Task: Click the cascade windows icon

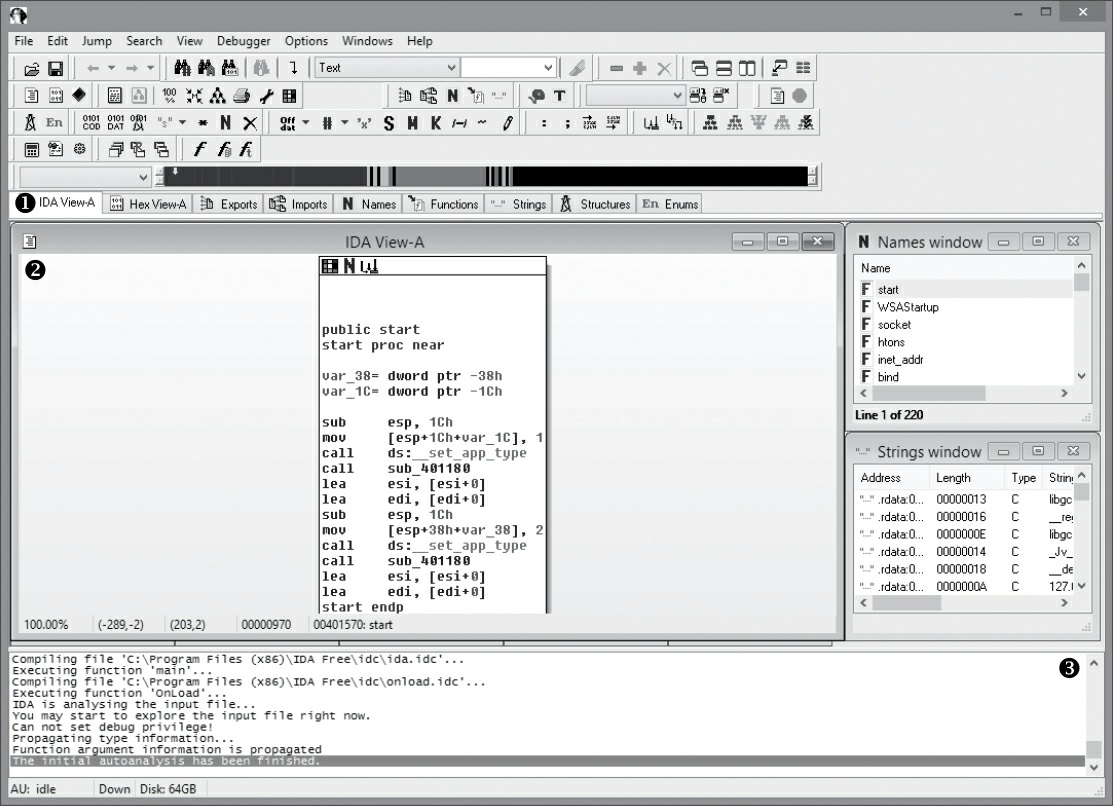Action: [699, 68]
